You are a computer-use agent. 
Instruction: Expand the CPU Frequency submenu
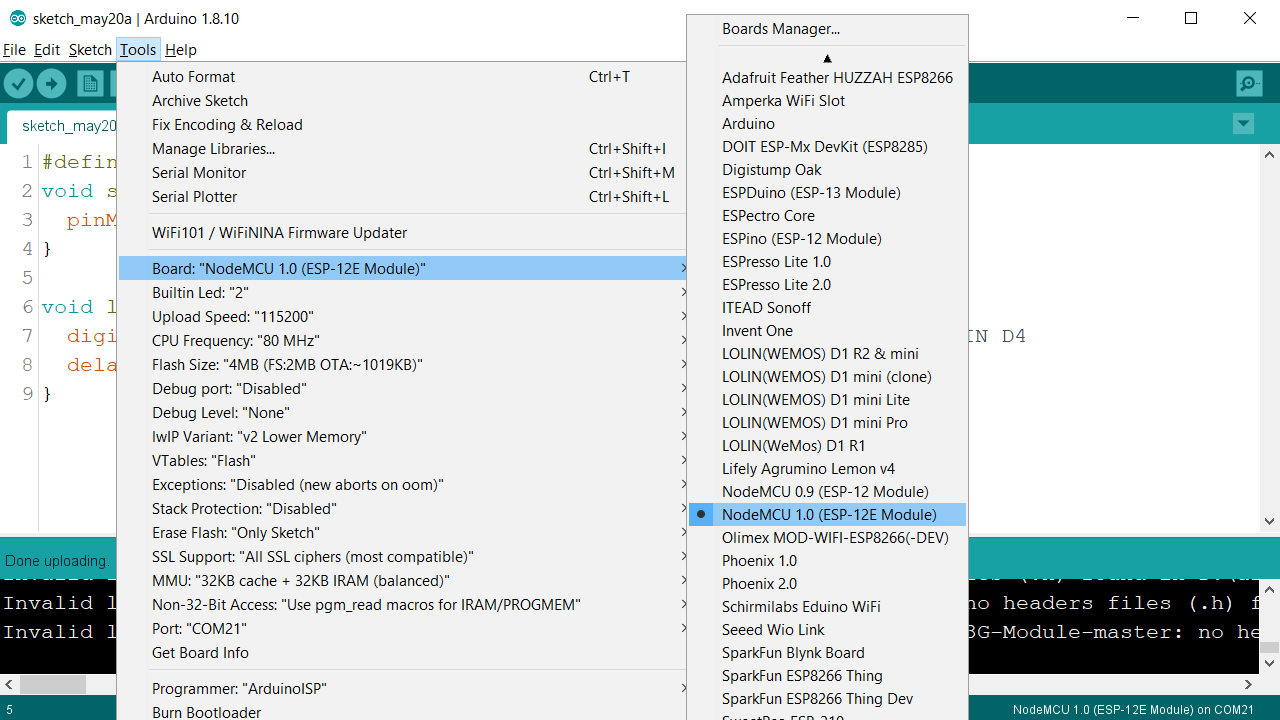click(404, 340)
